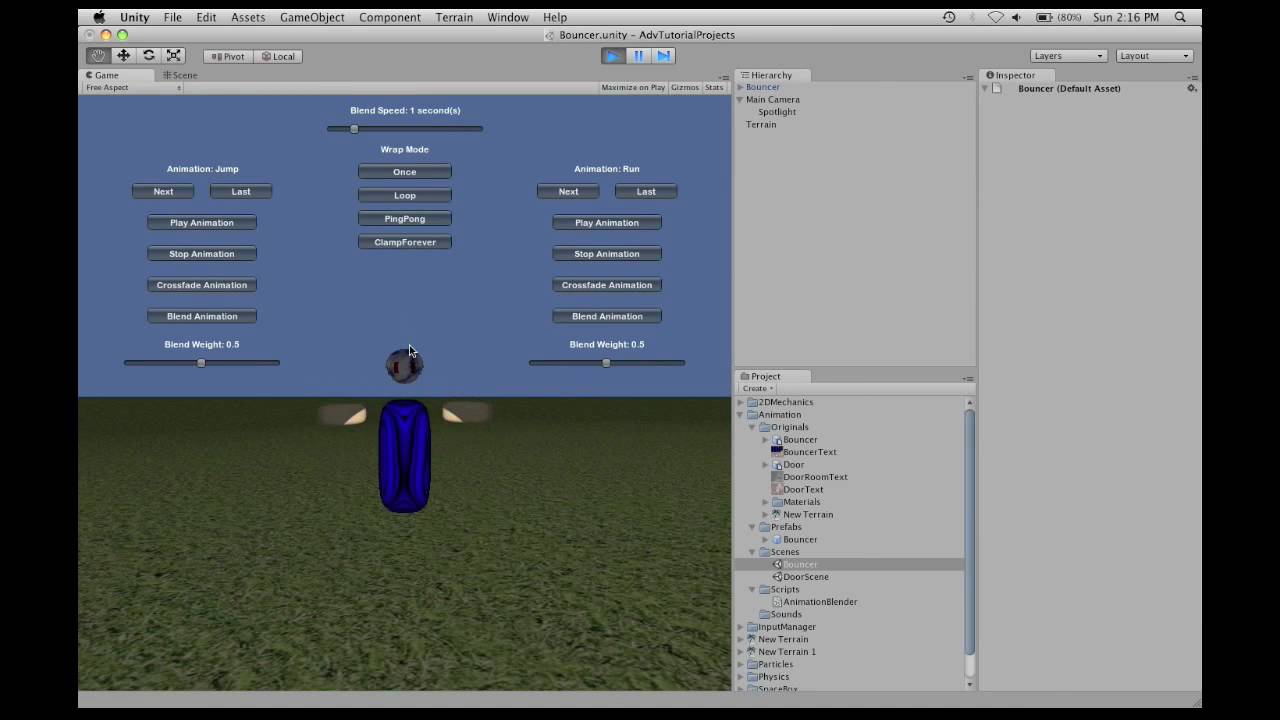Toggle Maximize on Play
The height and width of the screenshot is (720, 1280).
coord(633,87)
